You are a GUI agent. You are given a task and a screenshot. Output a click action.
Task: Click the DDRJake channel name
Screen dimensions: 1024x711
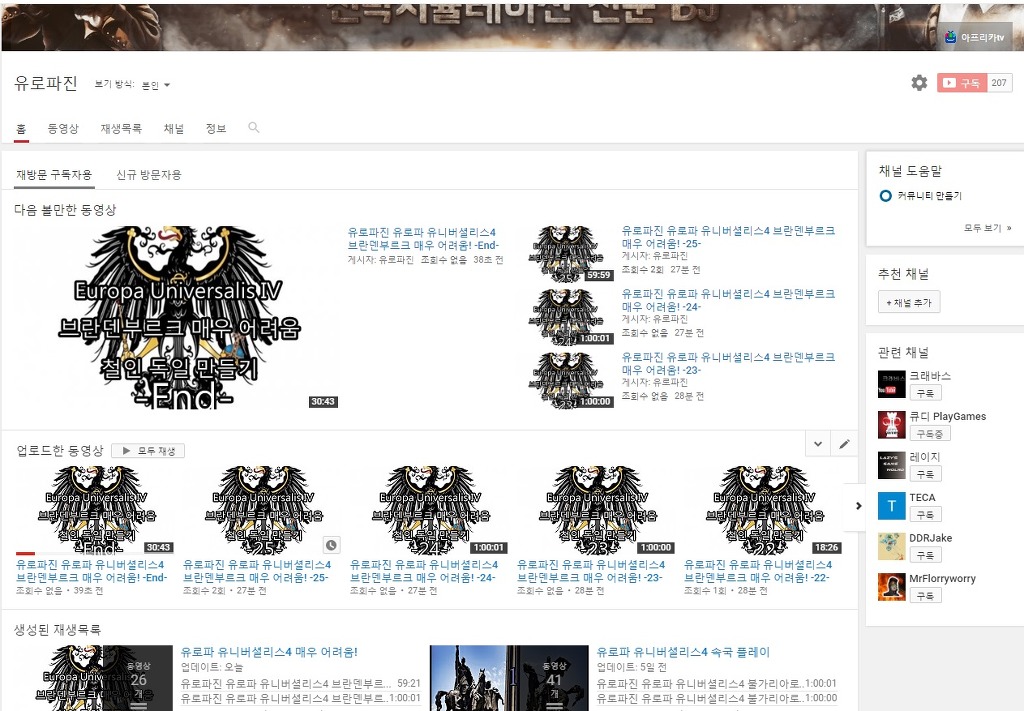pos(931,538)
